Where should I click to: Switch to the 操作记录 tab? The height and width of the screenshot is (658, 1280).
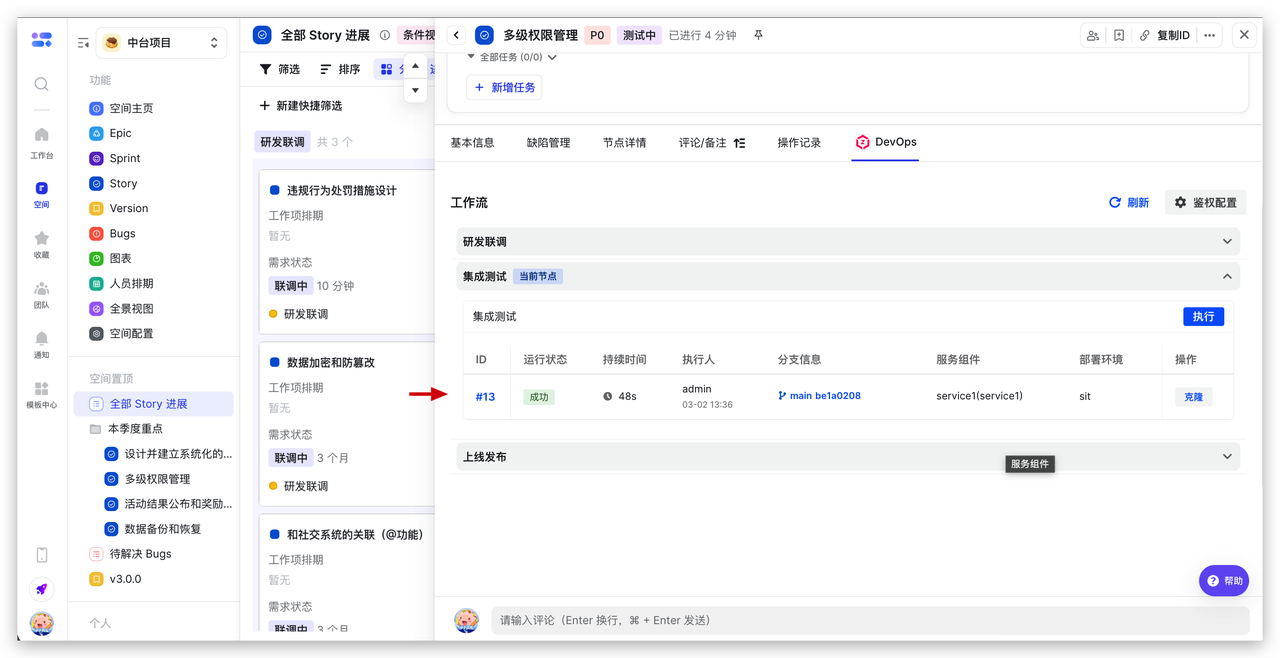point(799,143)
